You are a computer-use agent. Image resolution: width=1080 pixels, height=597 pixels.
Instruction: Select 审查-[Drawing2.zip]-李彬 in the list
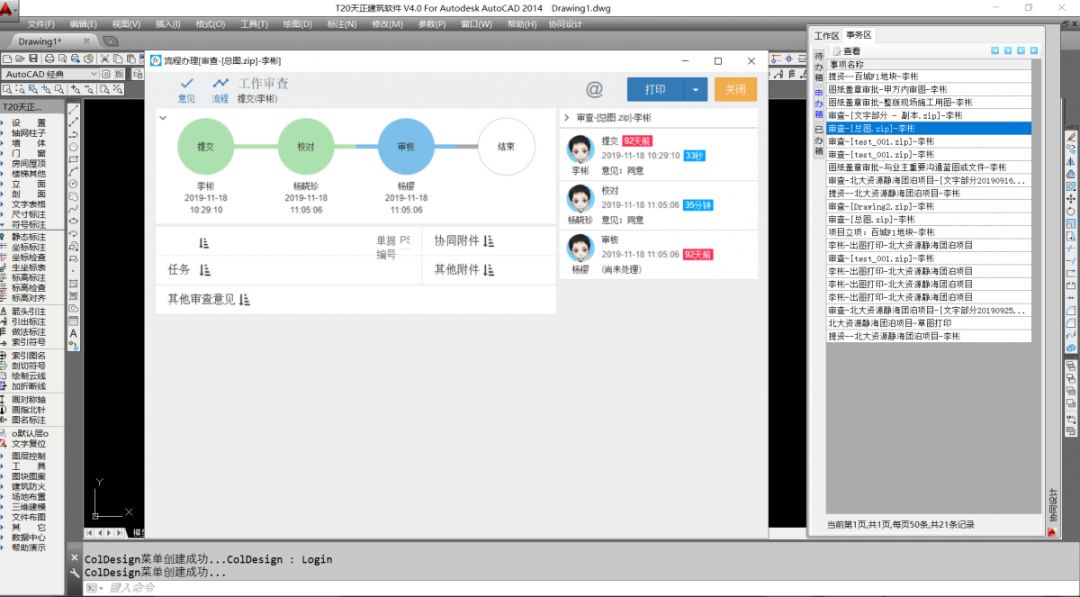click(x=880, y=206)
